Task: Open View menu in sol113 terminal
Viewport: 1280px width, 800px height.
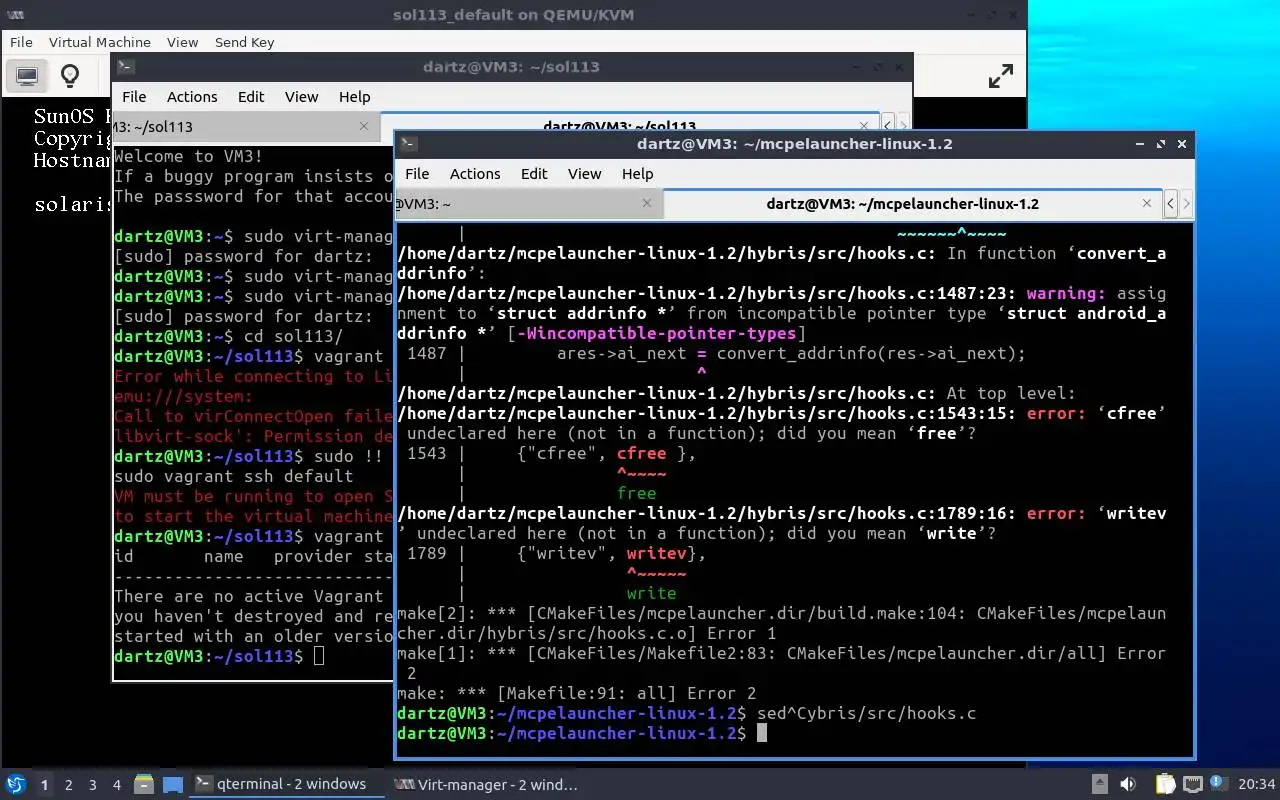Action: tap(302, 96)
